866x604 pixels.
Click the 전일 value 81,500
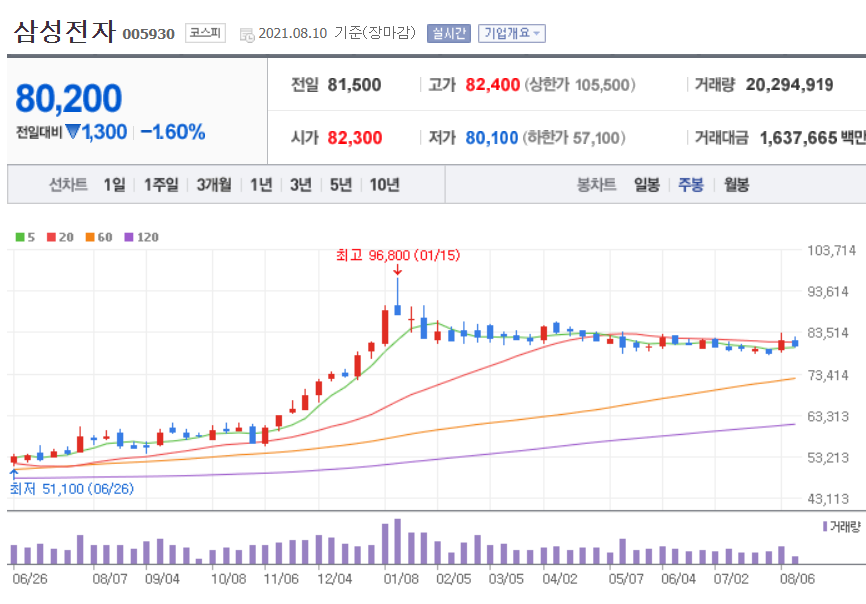point(355,85)
